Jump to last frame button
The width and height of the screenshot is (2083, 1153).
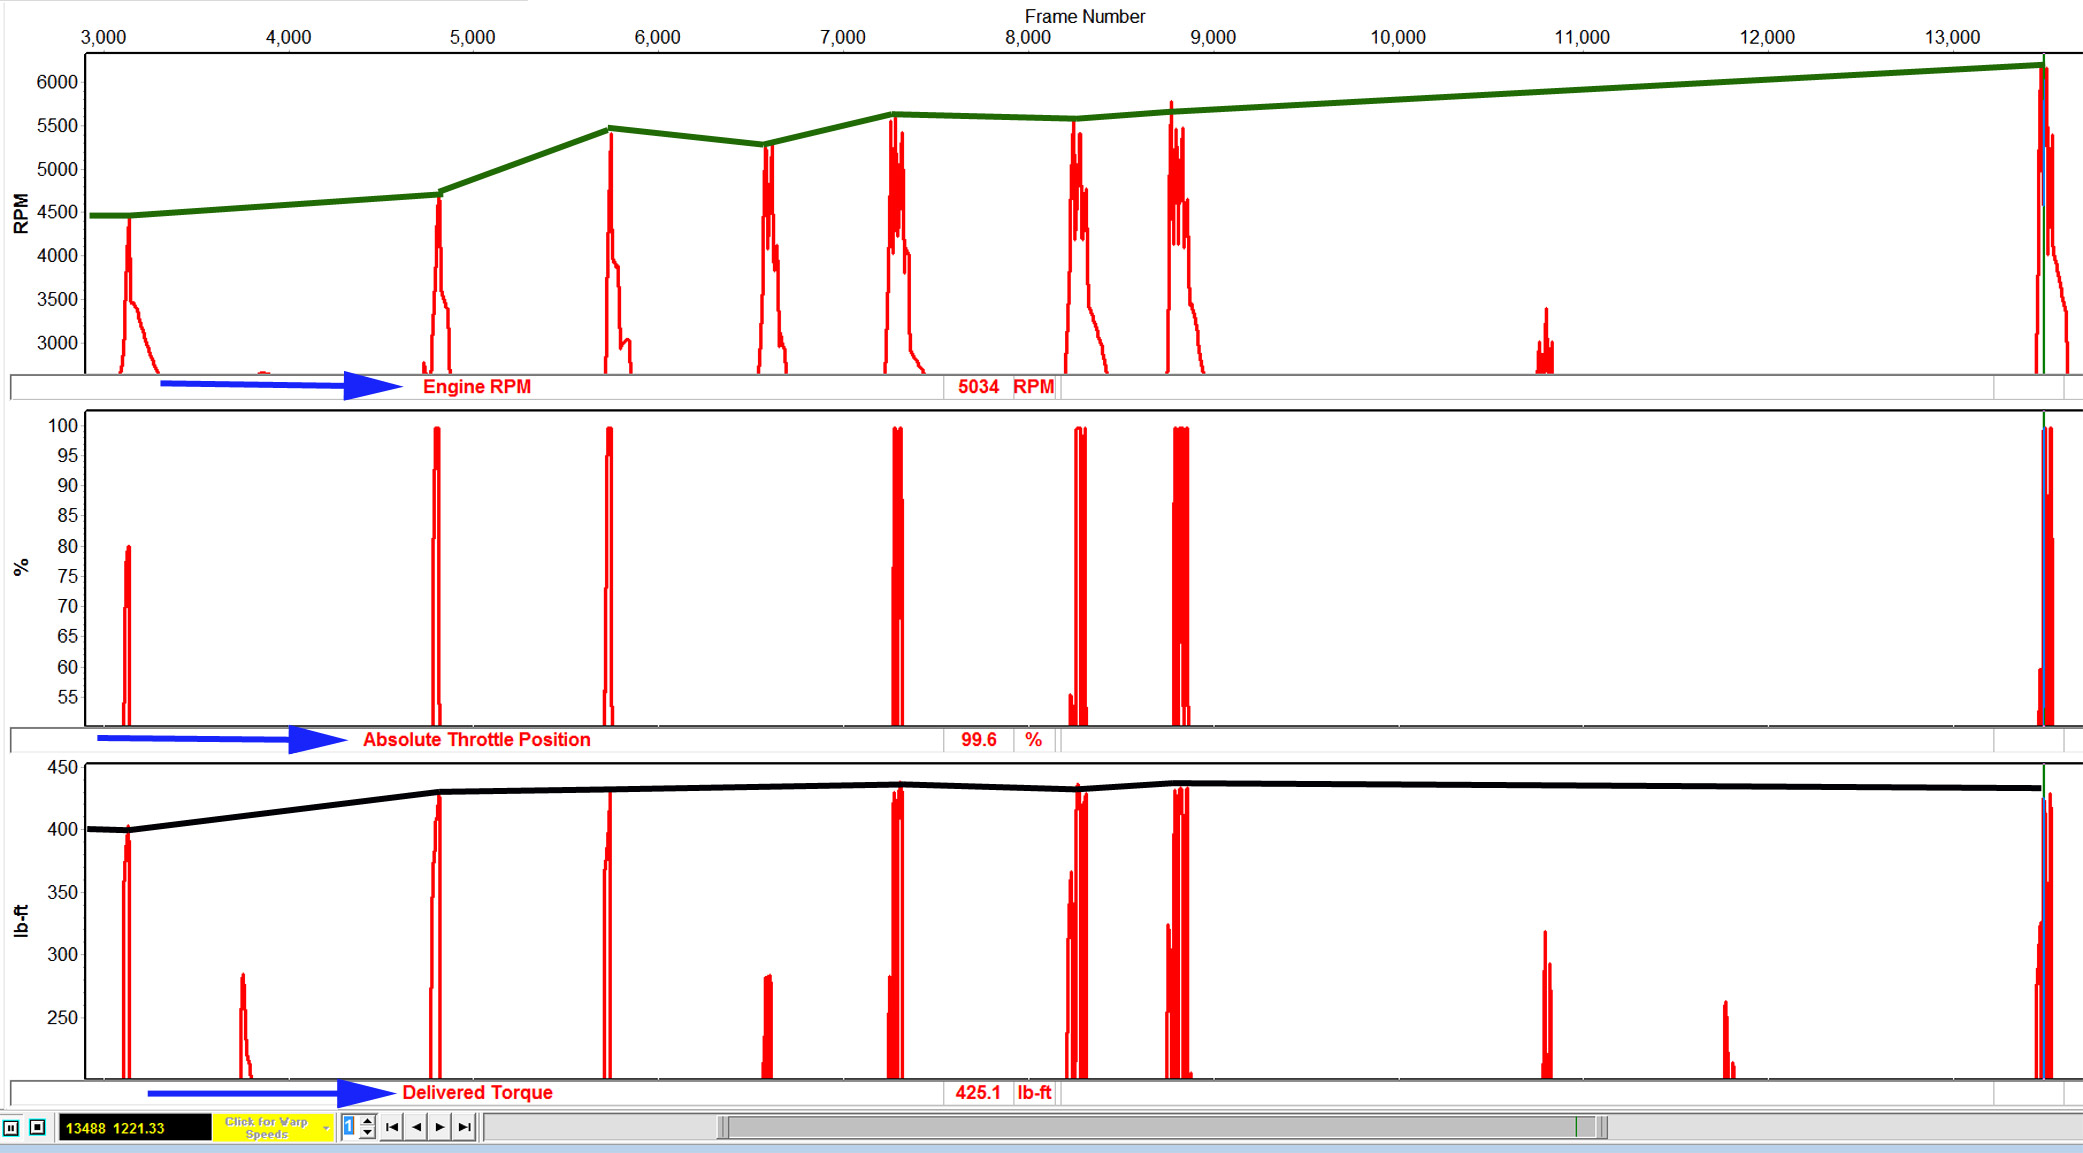coord(464,1128)
